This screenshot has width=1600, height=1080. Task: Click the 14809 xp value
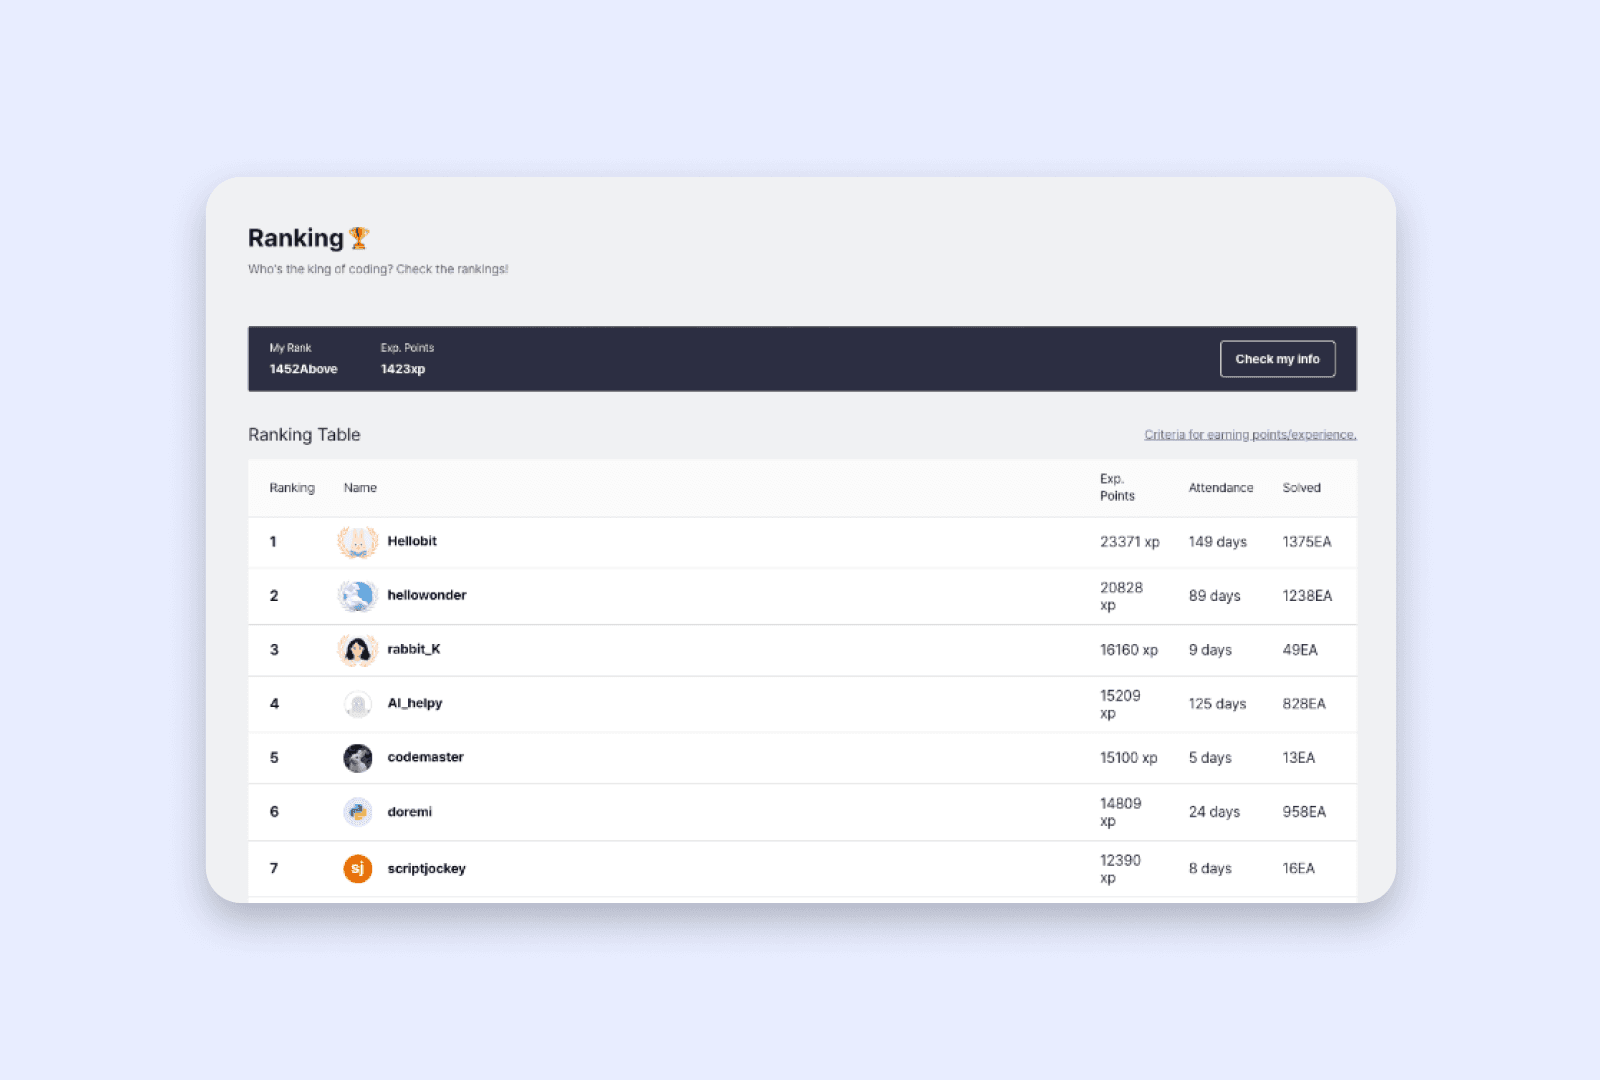[x=1120, y=812]
